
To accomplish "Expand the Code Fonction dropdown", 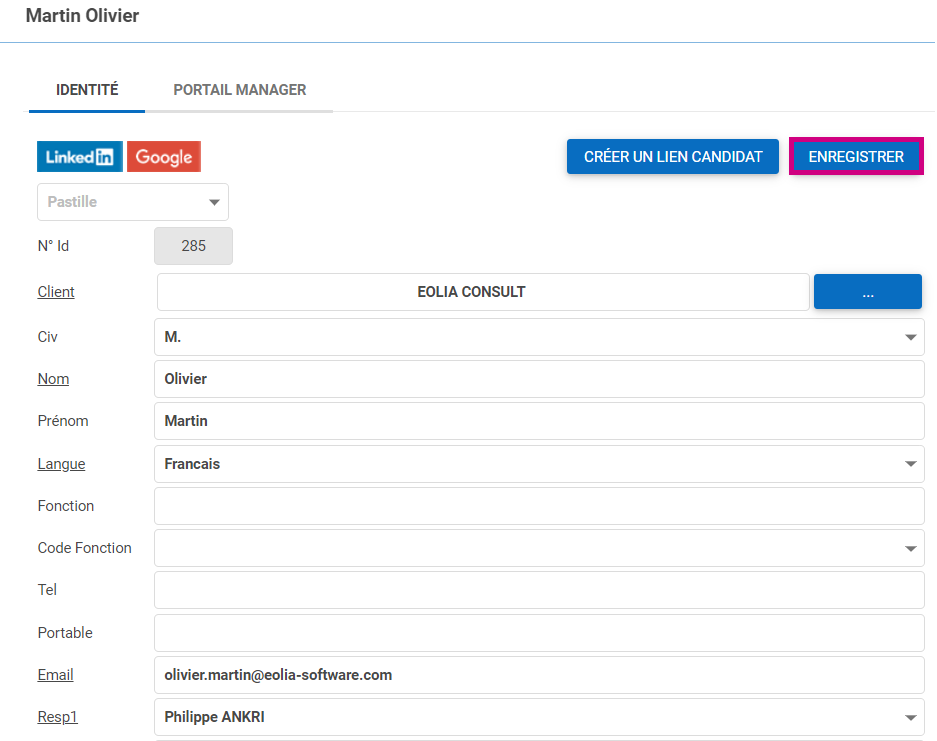I will pos(539,548).
